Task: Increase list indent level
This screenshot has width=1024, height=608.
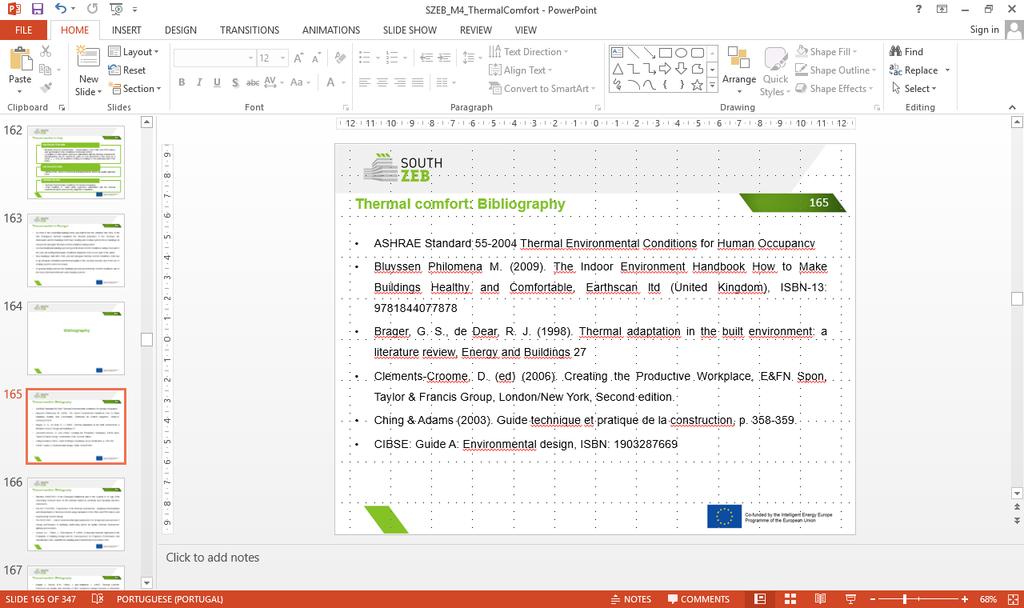Action: click(x=444, y=57)
